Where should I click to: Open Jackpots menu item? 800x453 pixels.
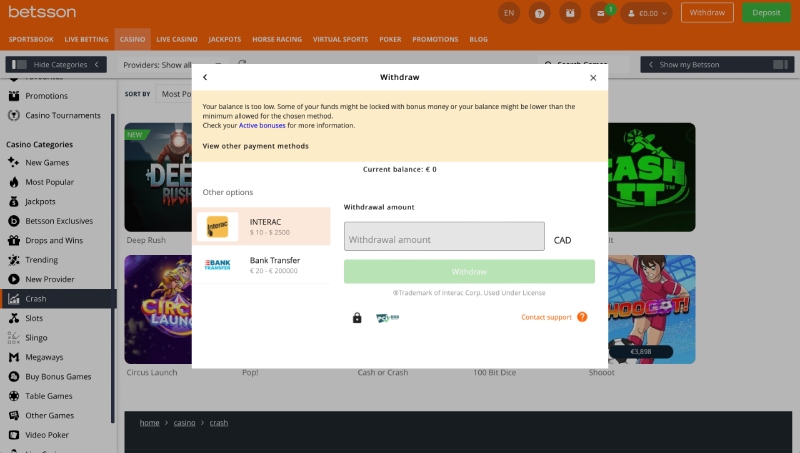[x=224, y=39]
